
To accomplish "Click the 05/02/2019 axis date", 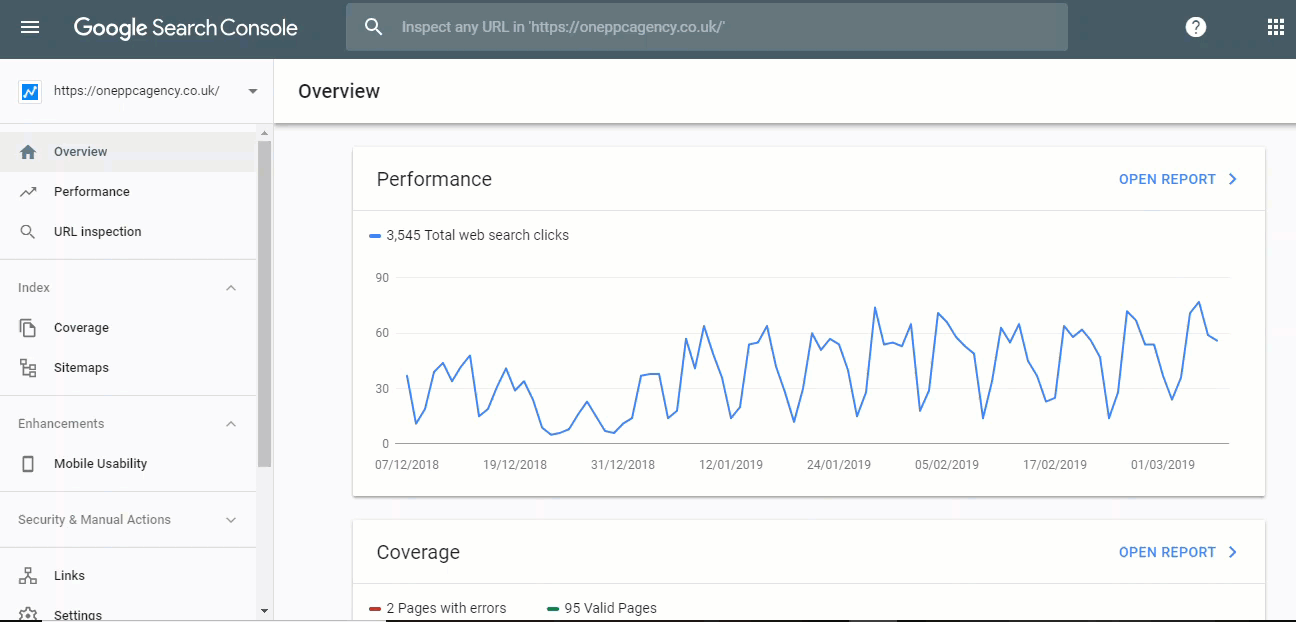I will 947,465.
